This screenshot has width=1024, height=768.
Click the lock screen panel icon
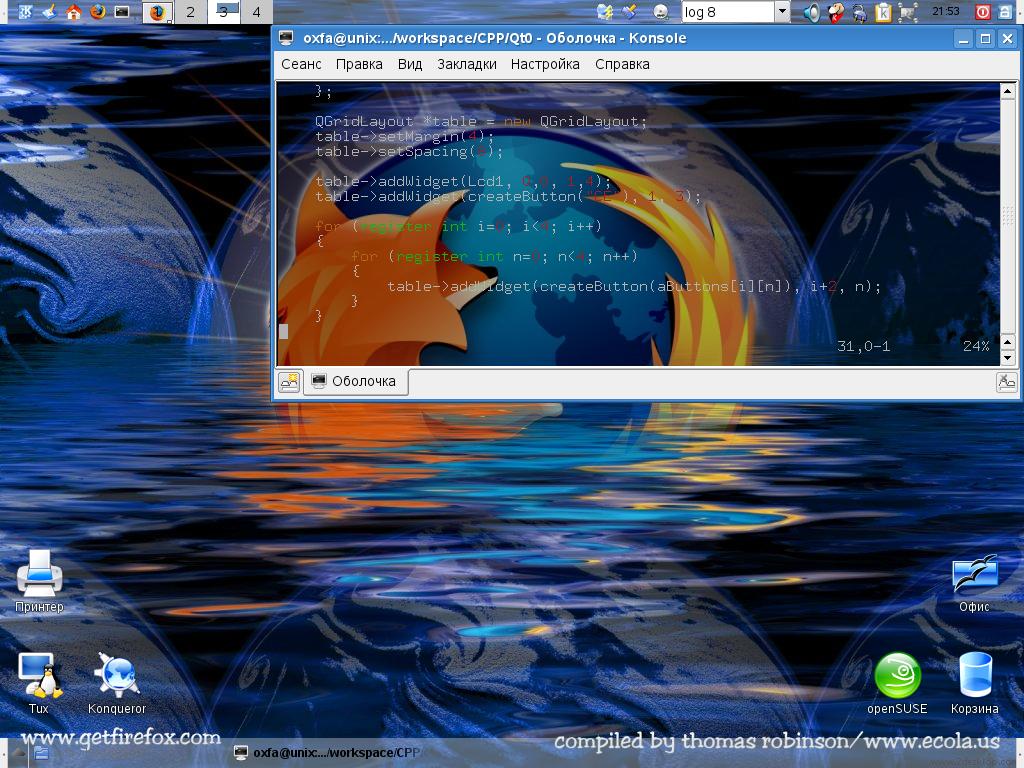point(1006,12)
